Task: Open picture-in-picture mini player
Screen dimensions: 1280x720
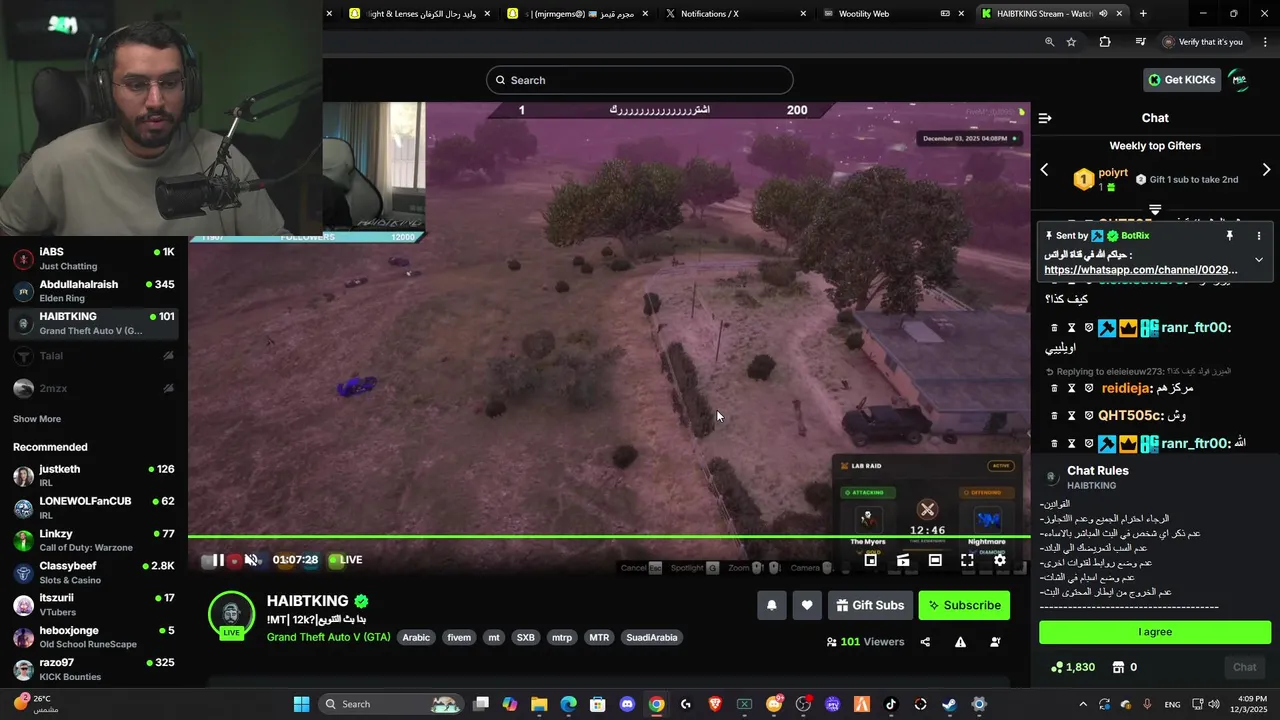Action: coord(871,560)
